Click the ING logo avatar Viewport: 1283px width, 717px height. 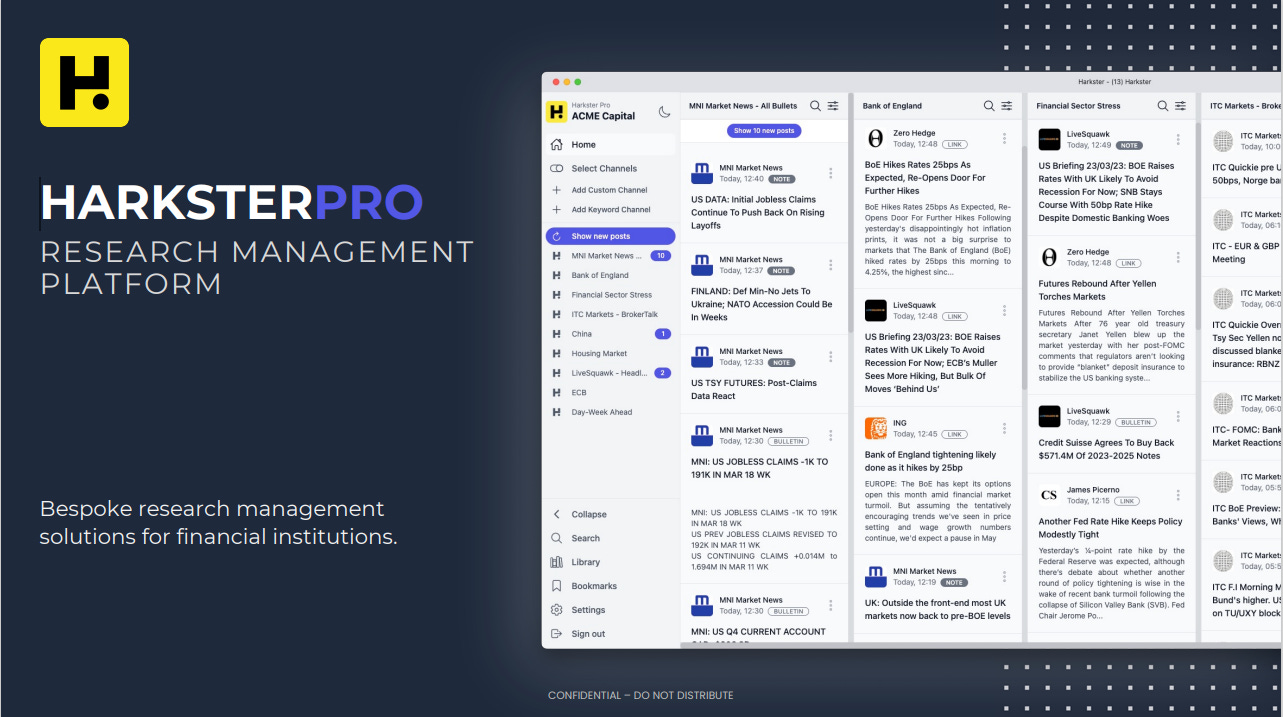[876, 429]
